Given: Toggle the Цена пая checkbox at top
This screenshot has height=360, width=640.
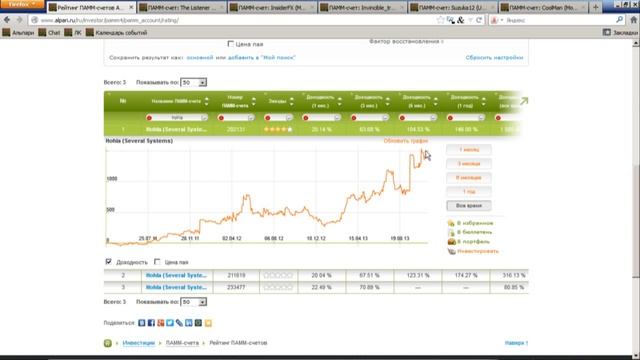Looking at the screenshot, I should (x=231, y=44).
